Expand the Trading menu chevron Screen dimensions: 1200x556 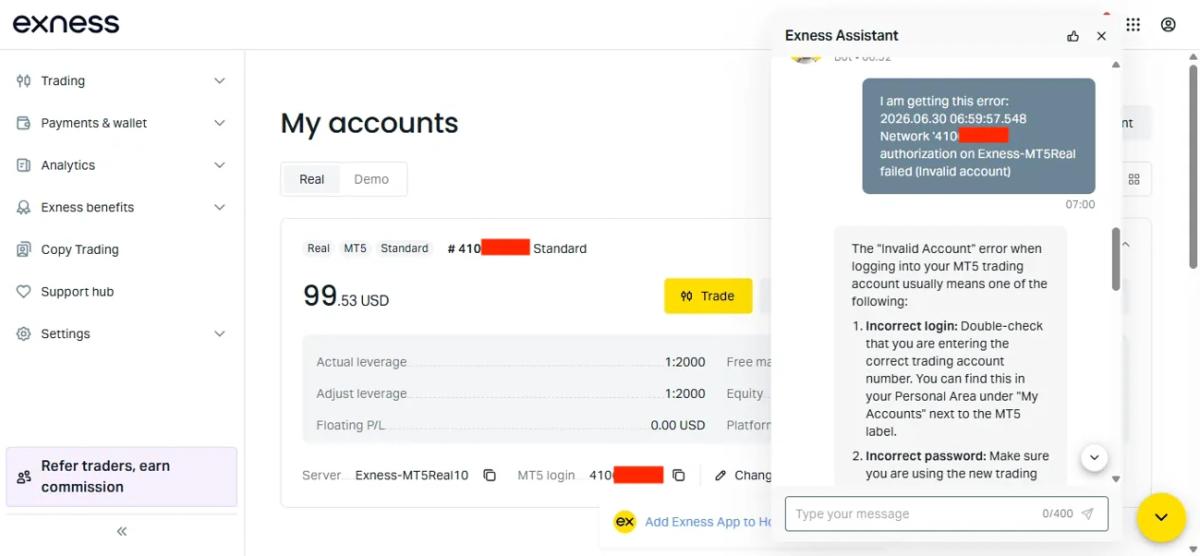[x=220, y=81]
